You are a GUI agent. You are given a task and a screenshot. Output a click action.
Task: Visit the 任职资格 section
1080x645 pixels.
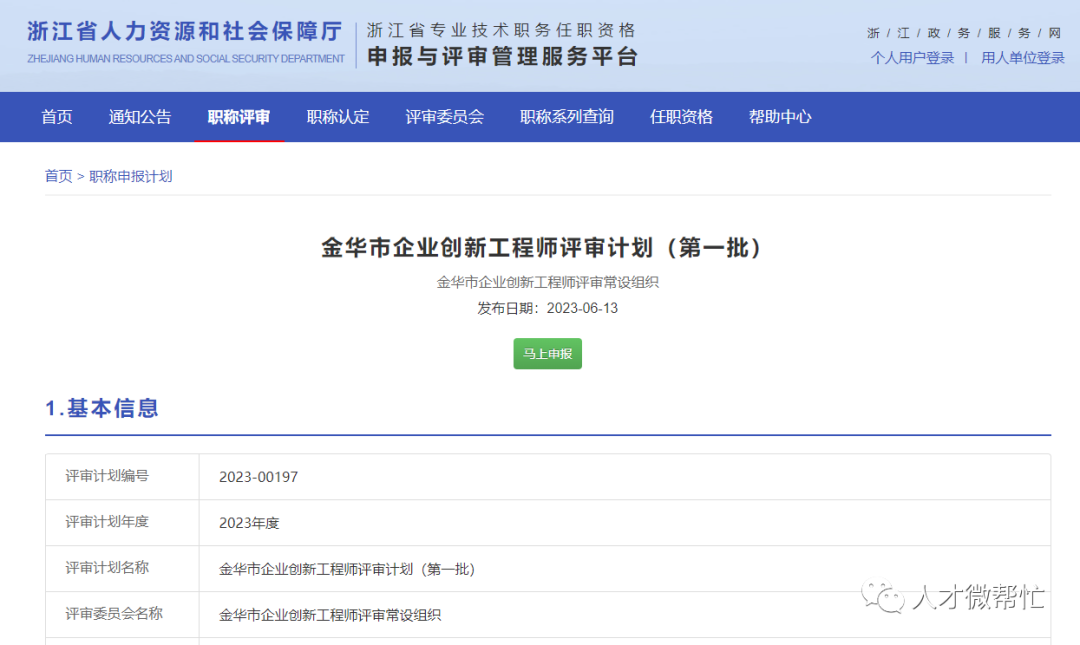681,117
